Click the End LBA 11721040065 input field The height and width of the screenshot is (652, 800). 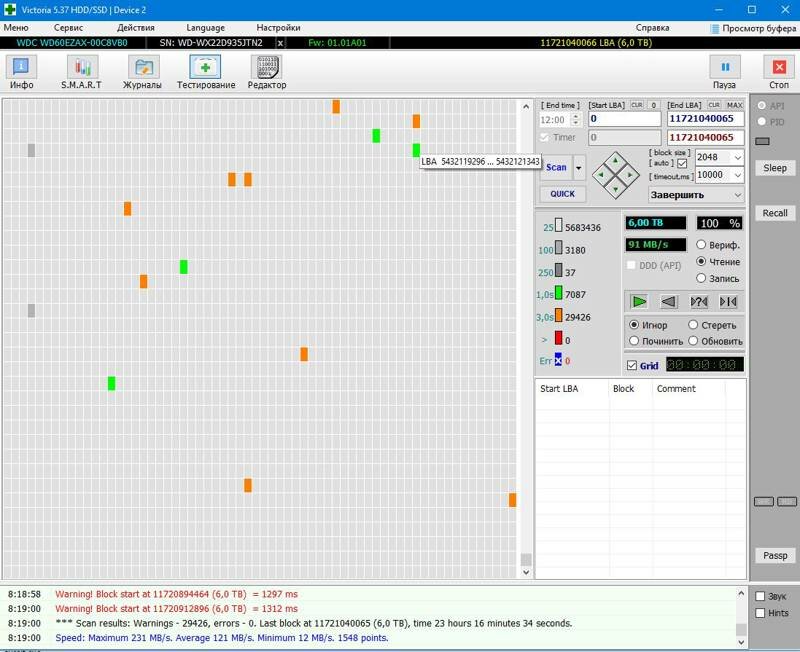(x=705, y=119)
